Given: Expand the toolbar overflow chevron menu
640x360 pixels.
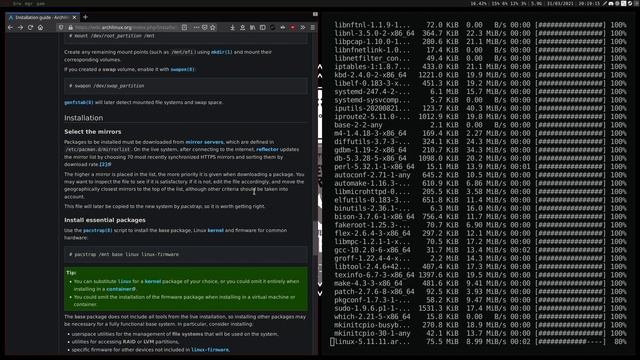Looking at the screenshot, I should pyautogui.click(x=303, y=27).
